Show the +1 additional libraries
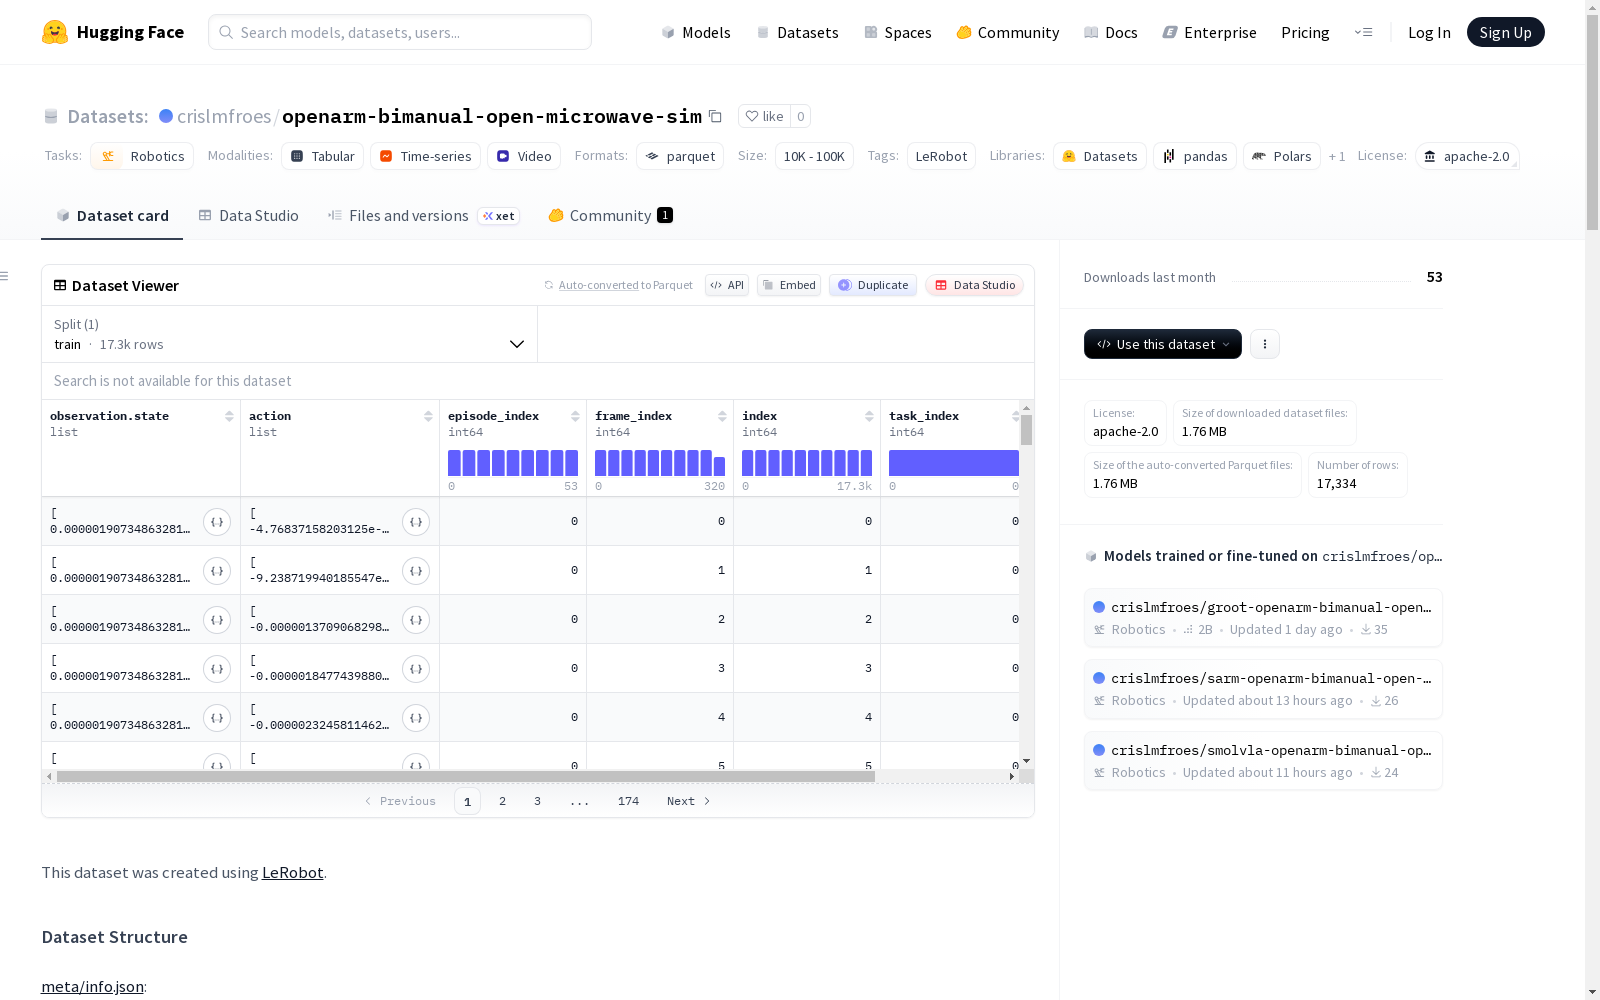The width and height of the screenshot is (1600, 1000). (1336, 156)
